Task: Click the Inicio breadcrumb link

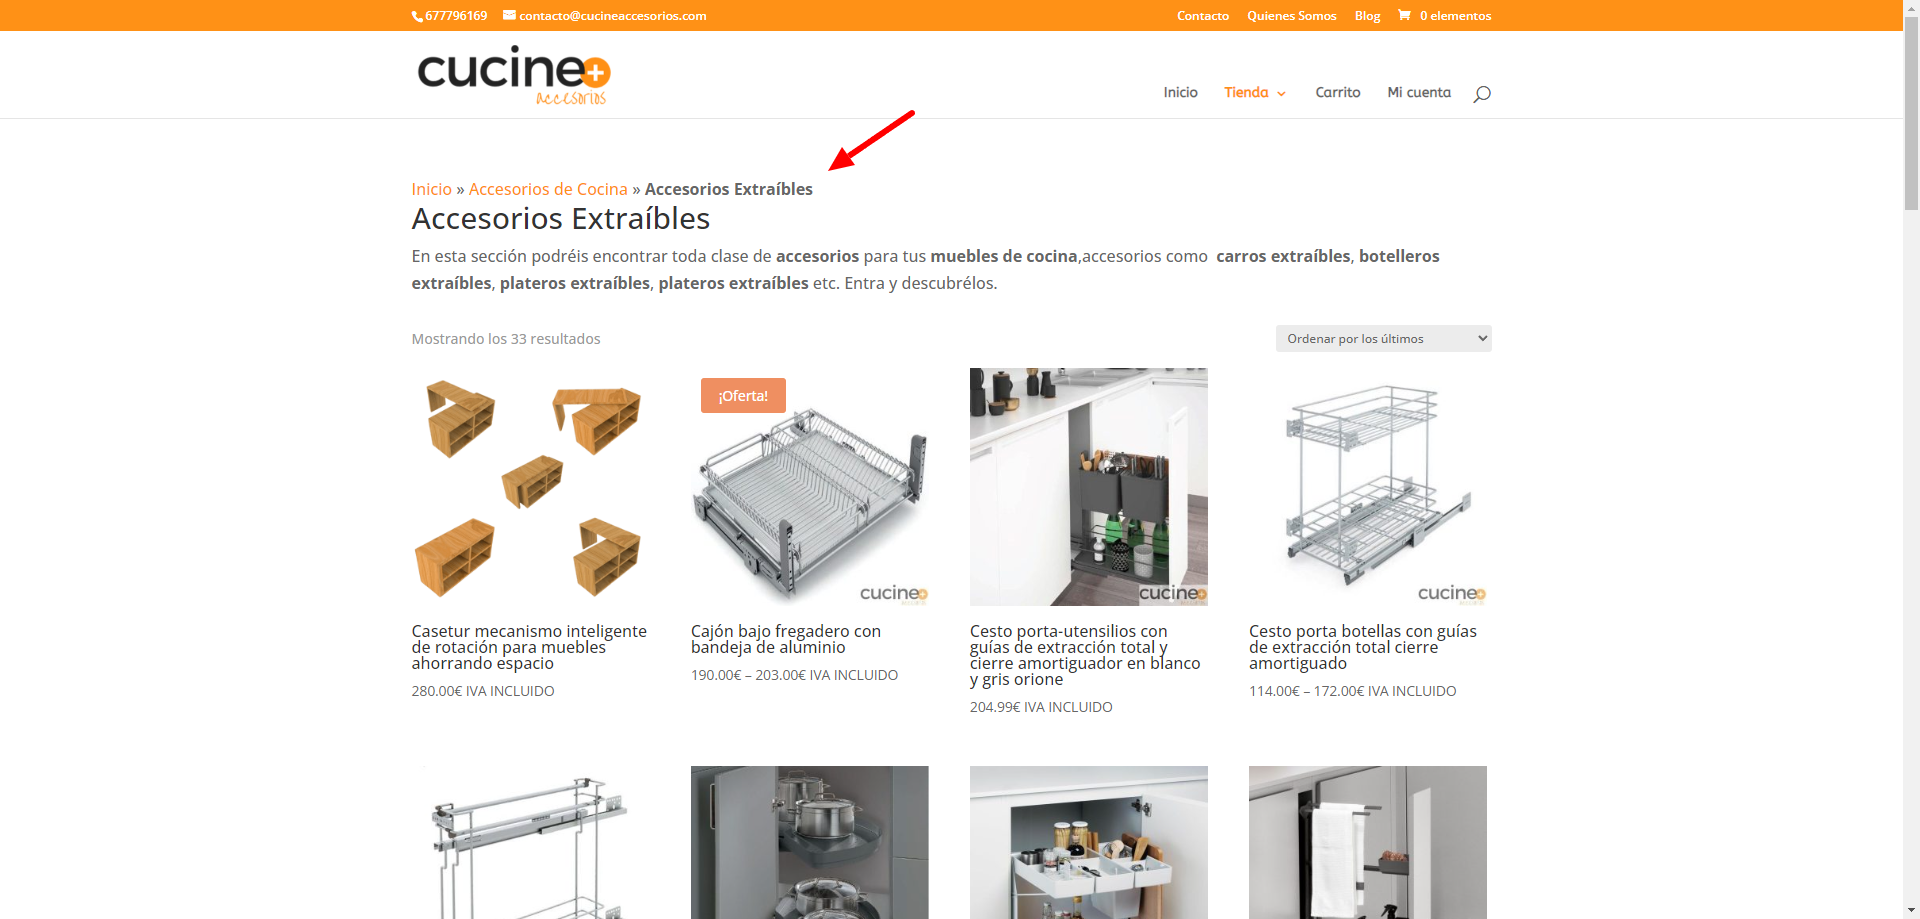Action: [431, 189]
